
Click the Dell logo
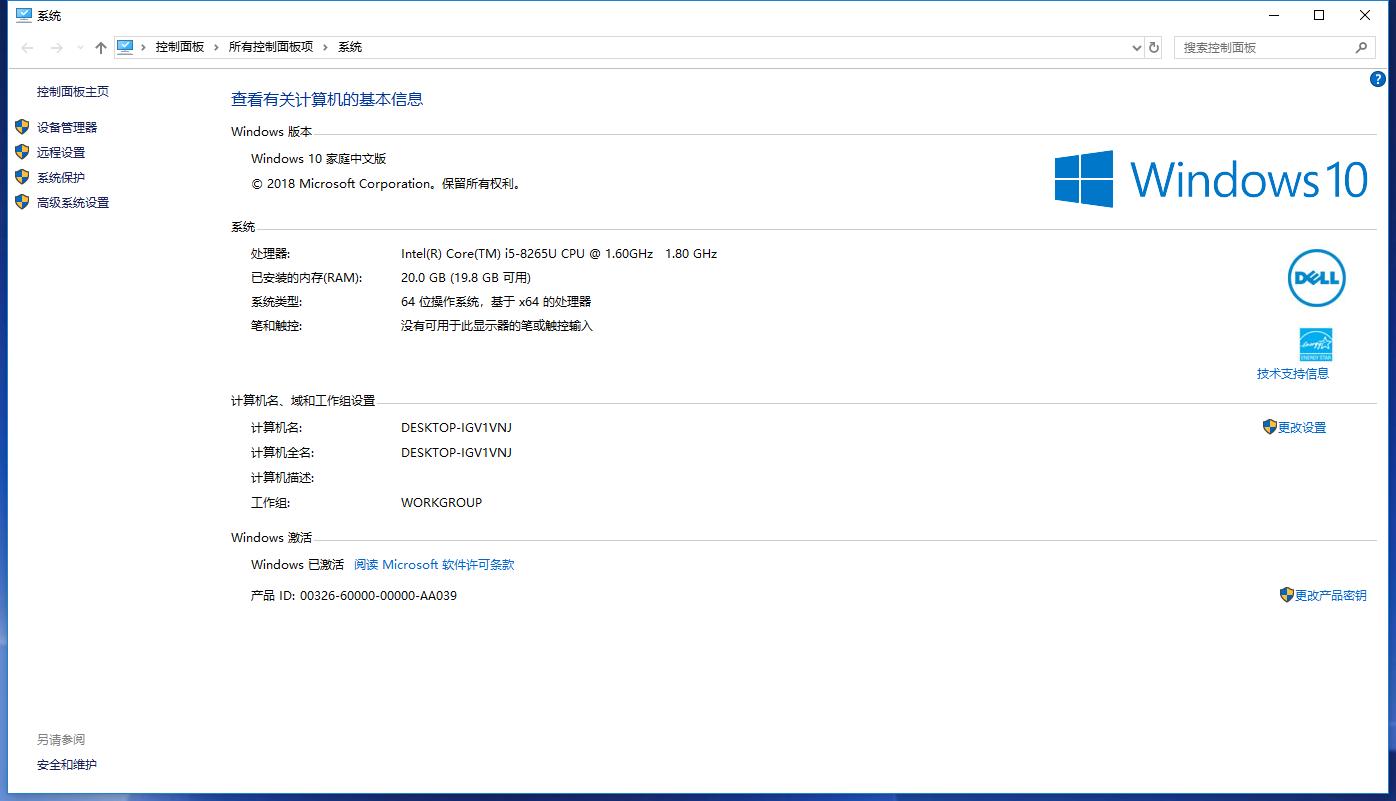coord(1316,278)
